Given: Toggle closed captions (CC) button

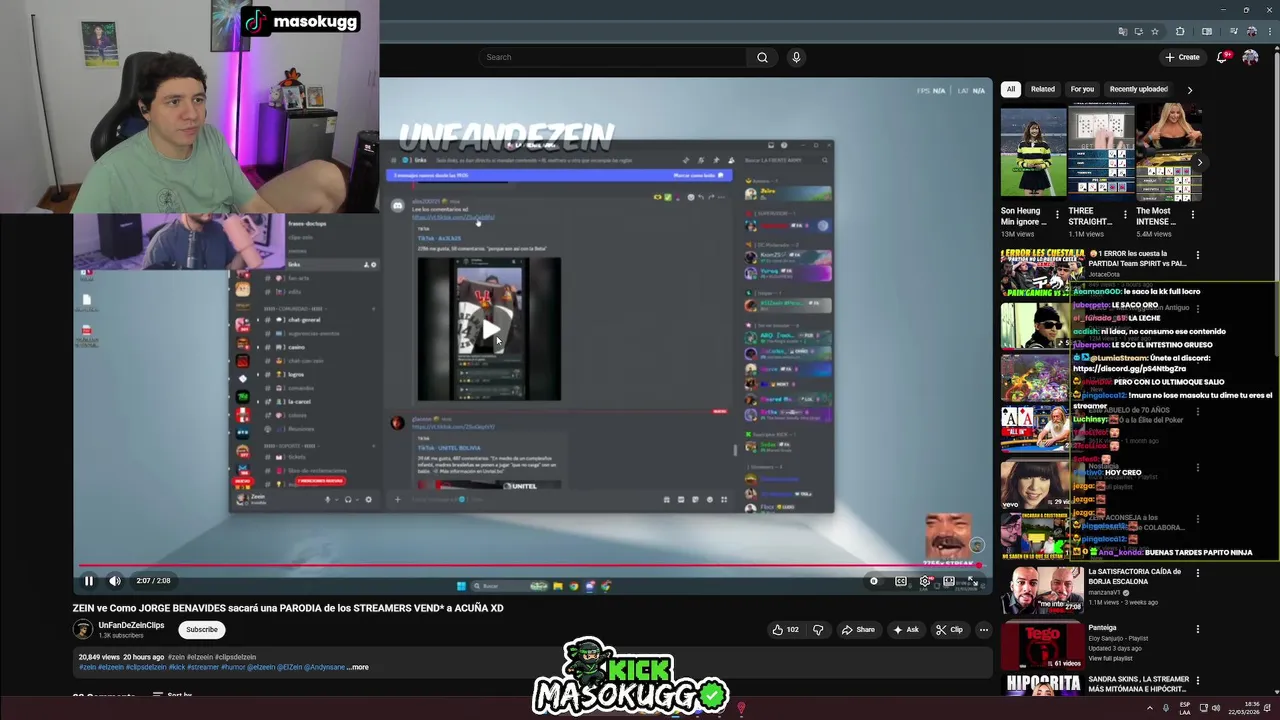Looking at the screenshot, I should [901, 581].
